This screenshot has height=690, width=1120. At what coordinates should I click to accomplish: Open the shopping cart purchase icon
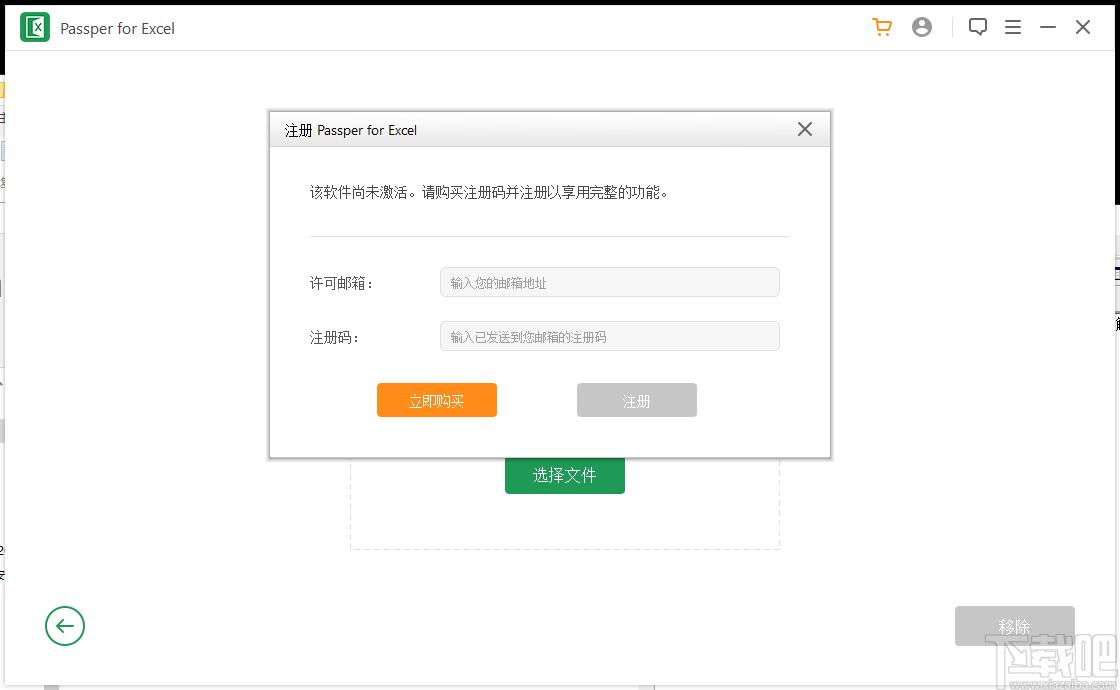[882, 28]
